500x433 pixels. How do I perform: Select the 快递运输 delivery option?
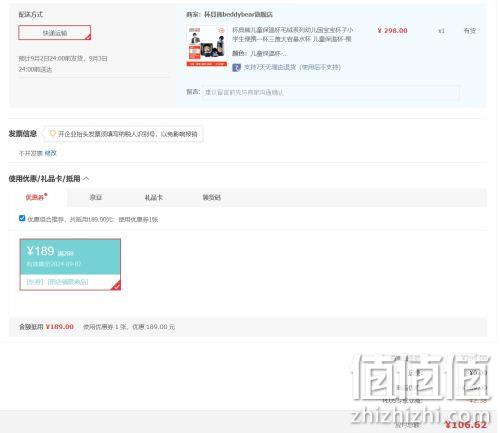click(x=54, y=33)
